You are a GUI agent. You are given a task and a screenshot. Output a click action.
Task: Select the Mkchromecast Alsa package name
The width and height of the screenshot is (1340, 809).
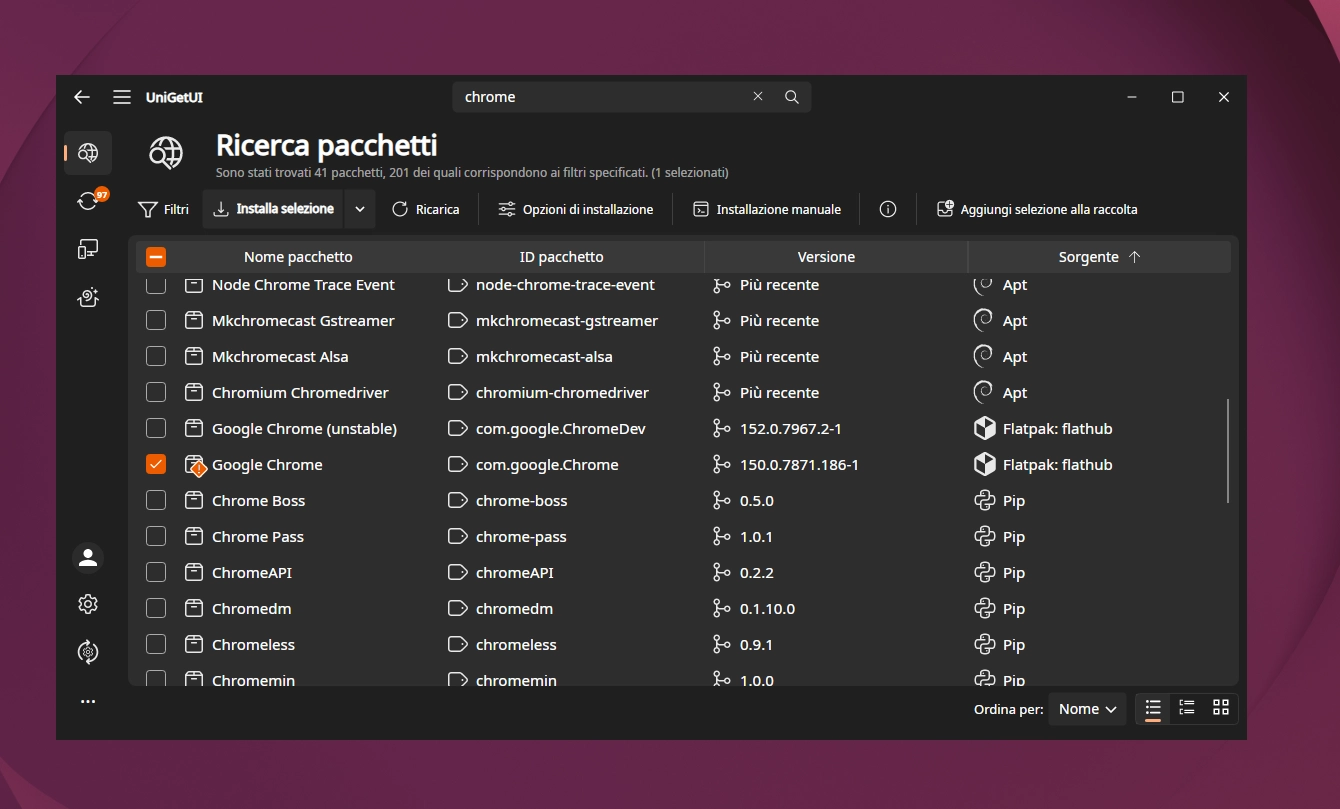click(x=280, y=357)
